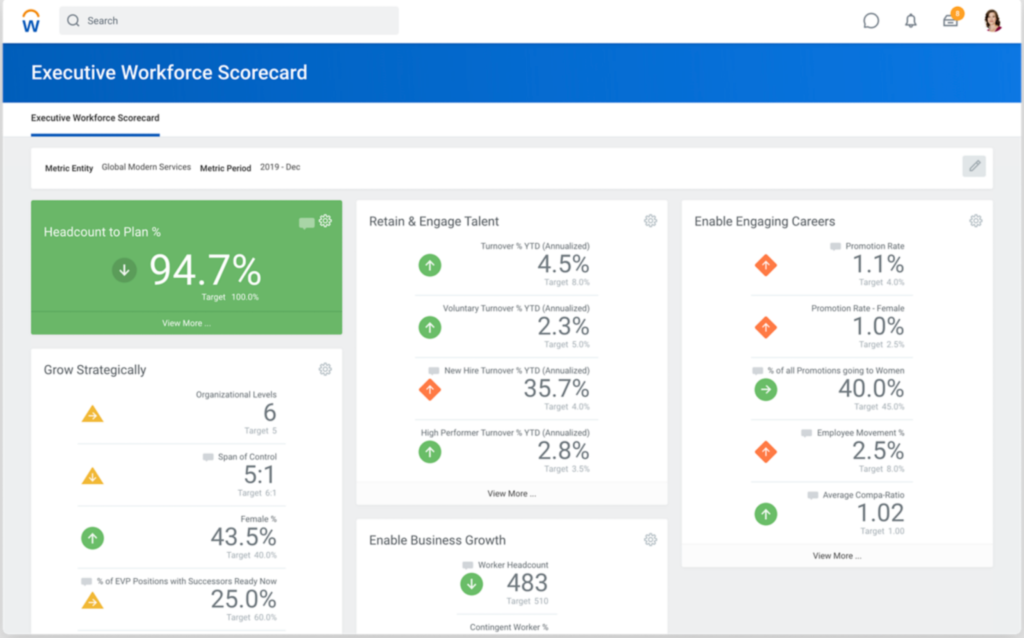Click the Workday logo
Screen dimensions: 1024x638
(x=30, y=20)
